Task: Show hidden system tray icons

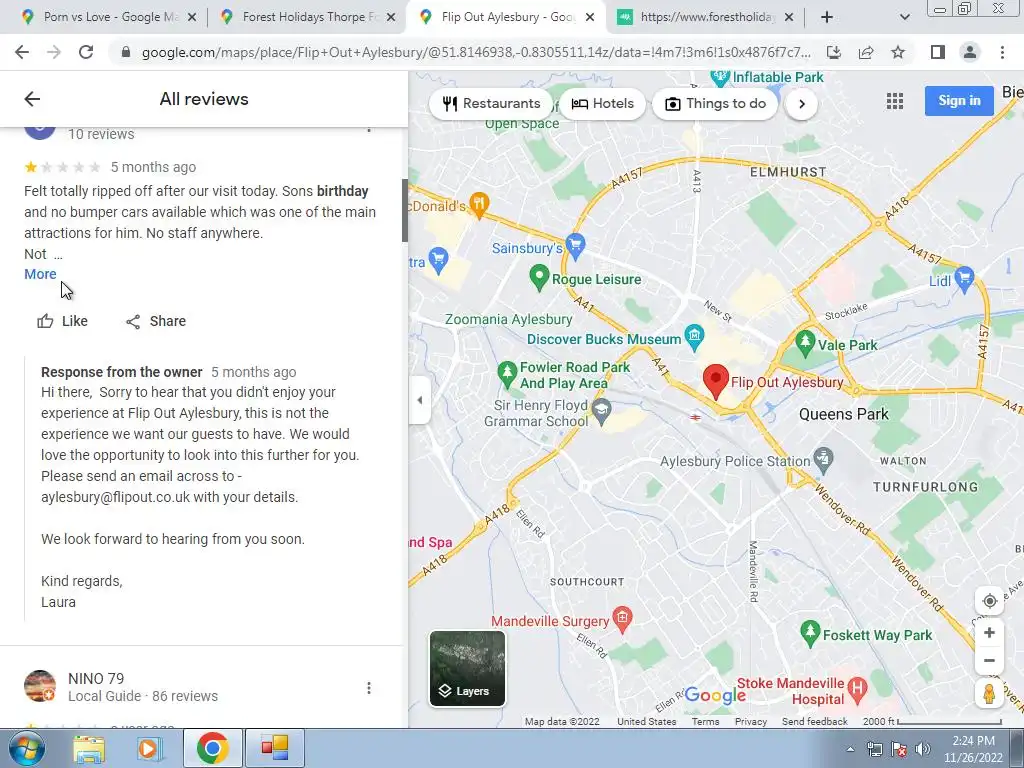Action: coord(850,750)
